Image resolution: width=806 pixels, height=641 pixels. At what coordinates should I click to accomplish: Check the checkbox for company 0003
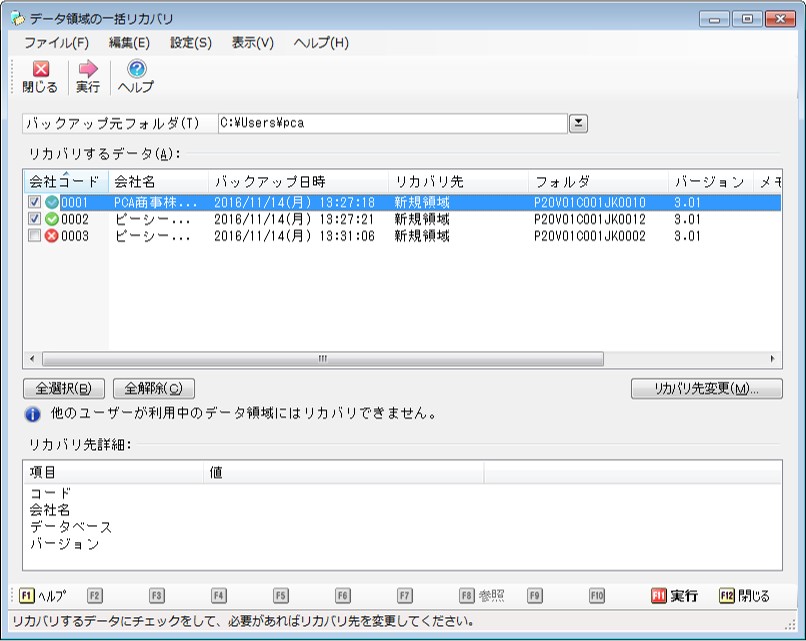click(x=34, y=236)
